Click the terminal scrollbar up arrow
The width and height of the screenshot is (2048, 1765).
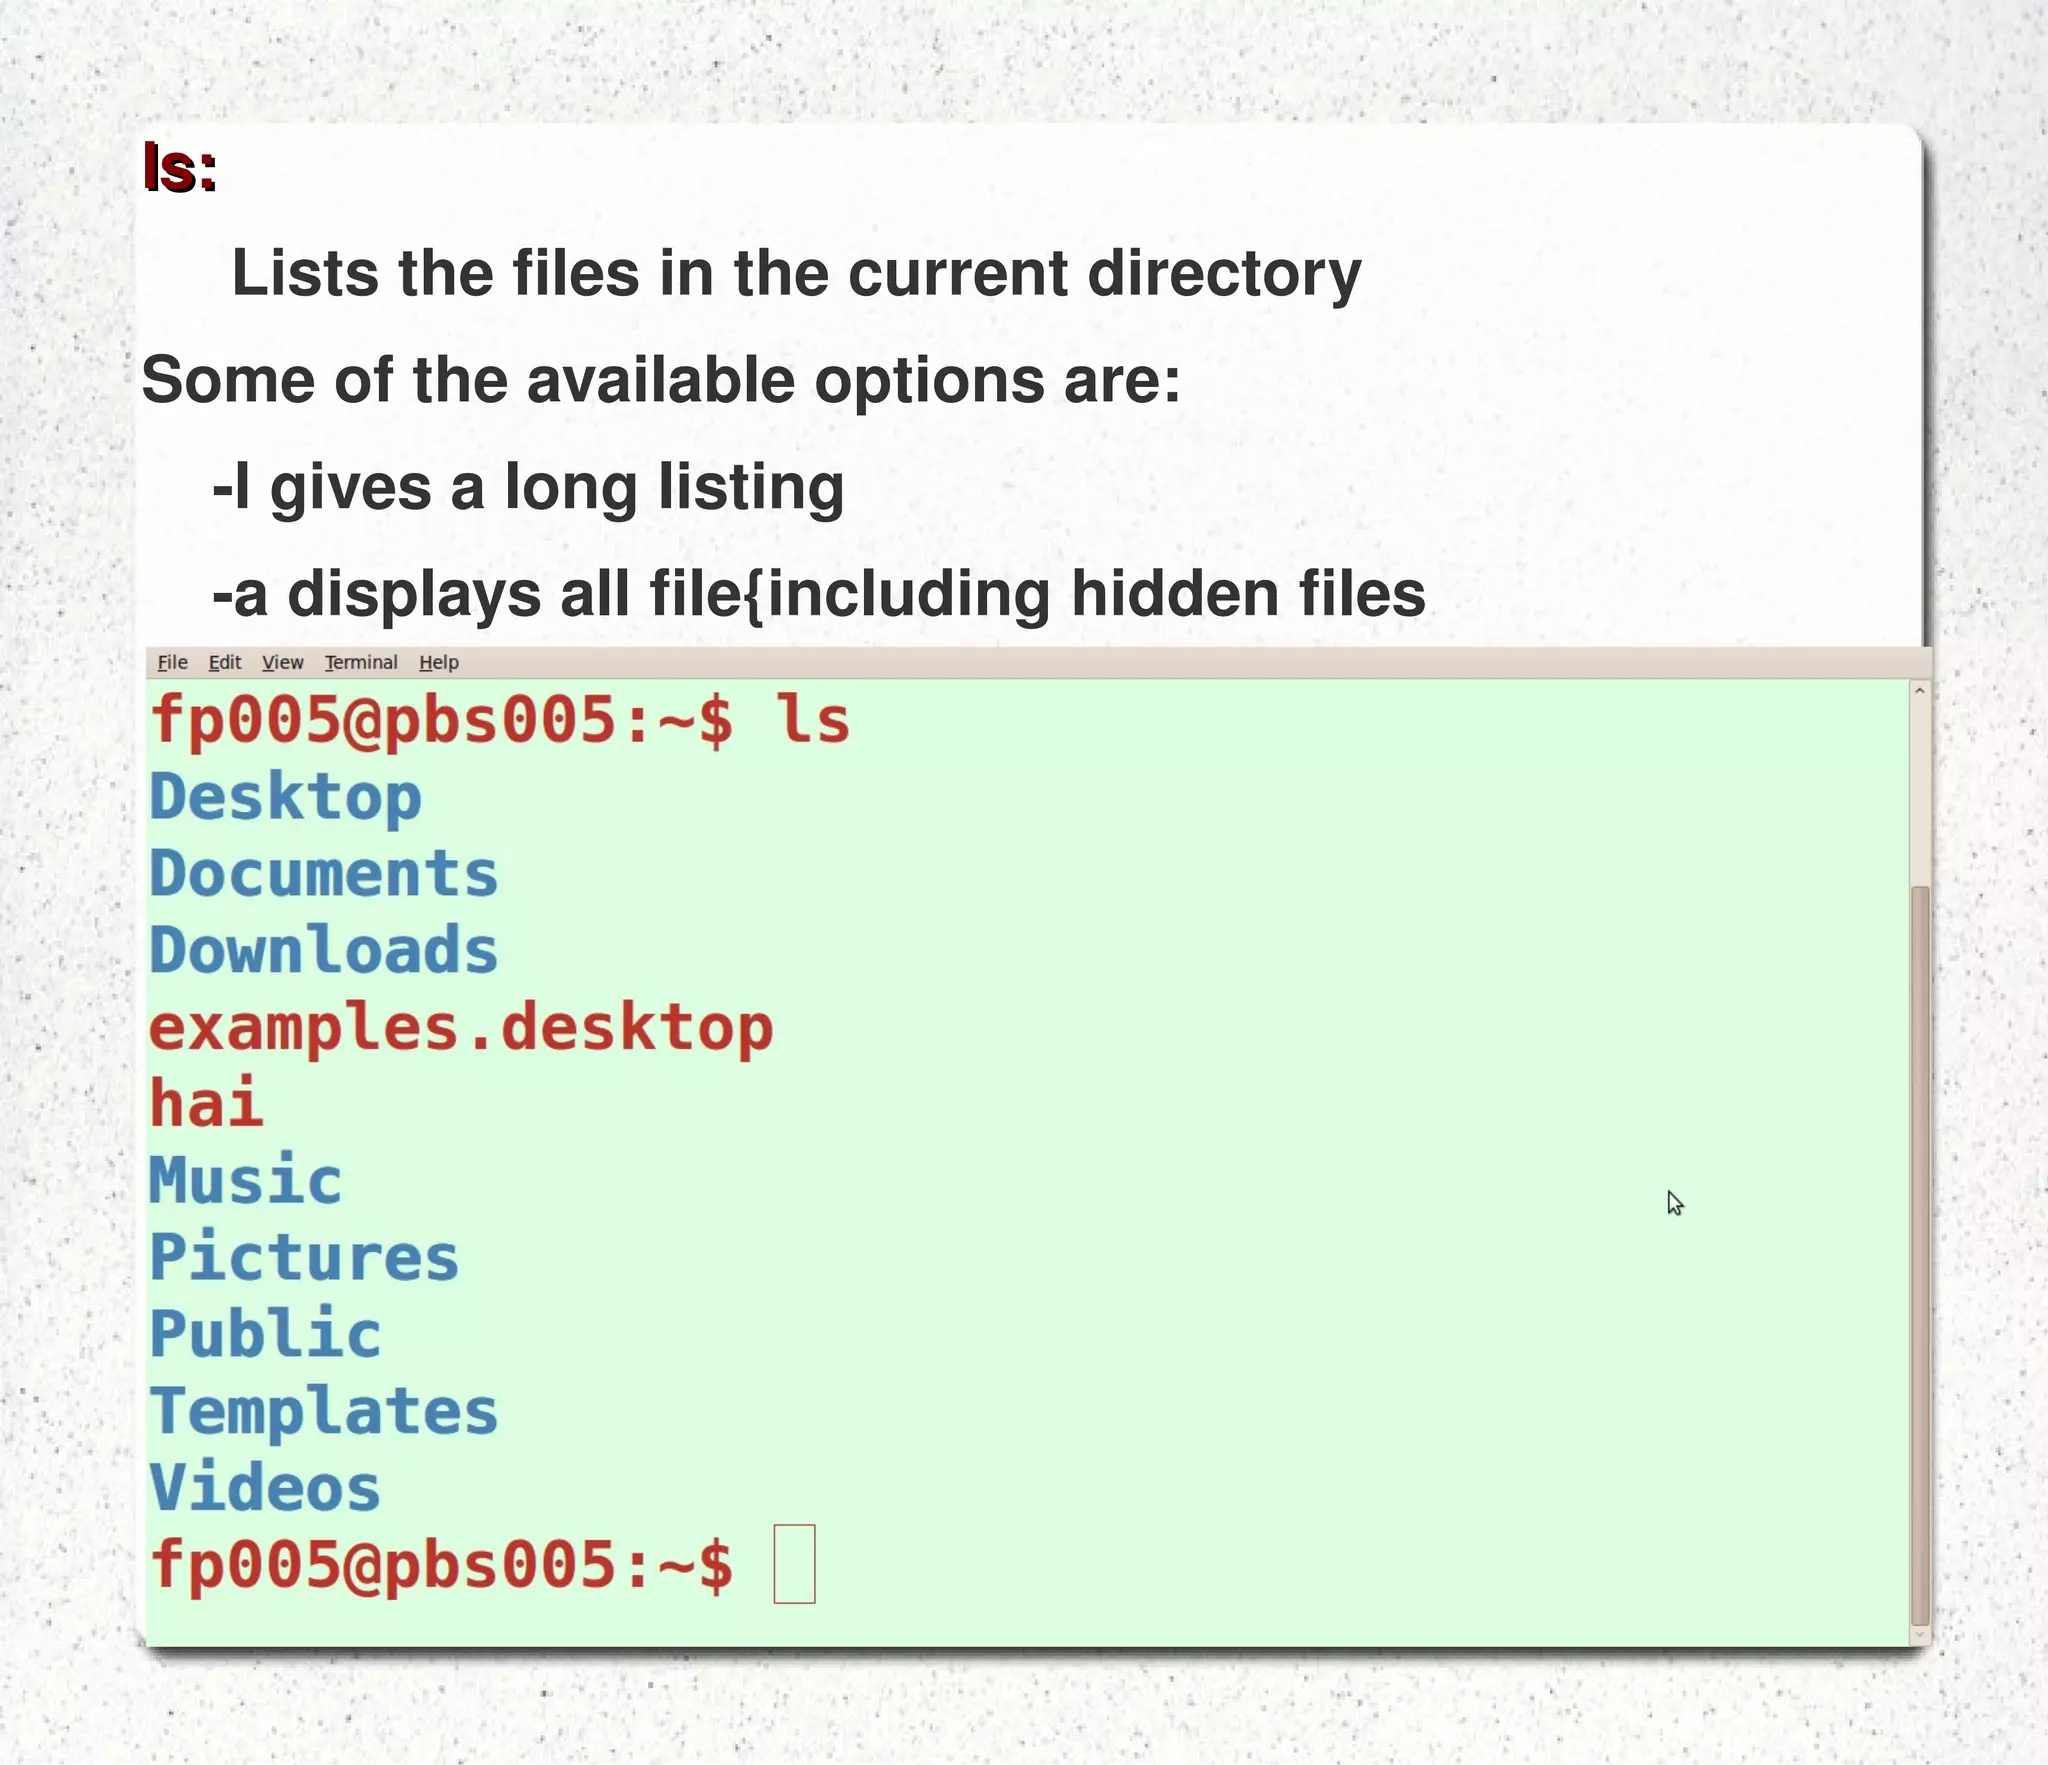(x=1919, y=691)
